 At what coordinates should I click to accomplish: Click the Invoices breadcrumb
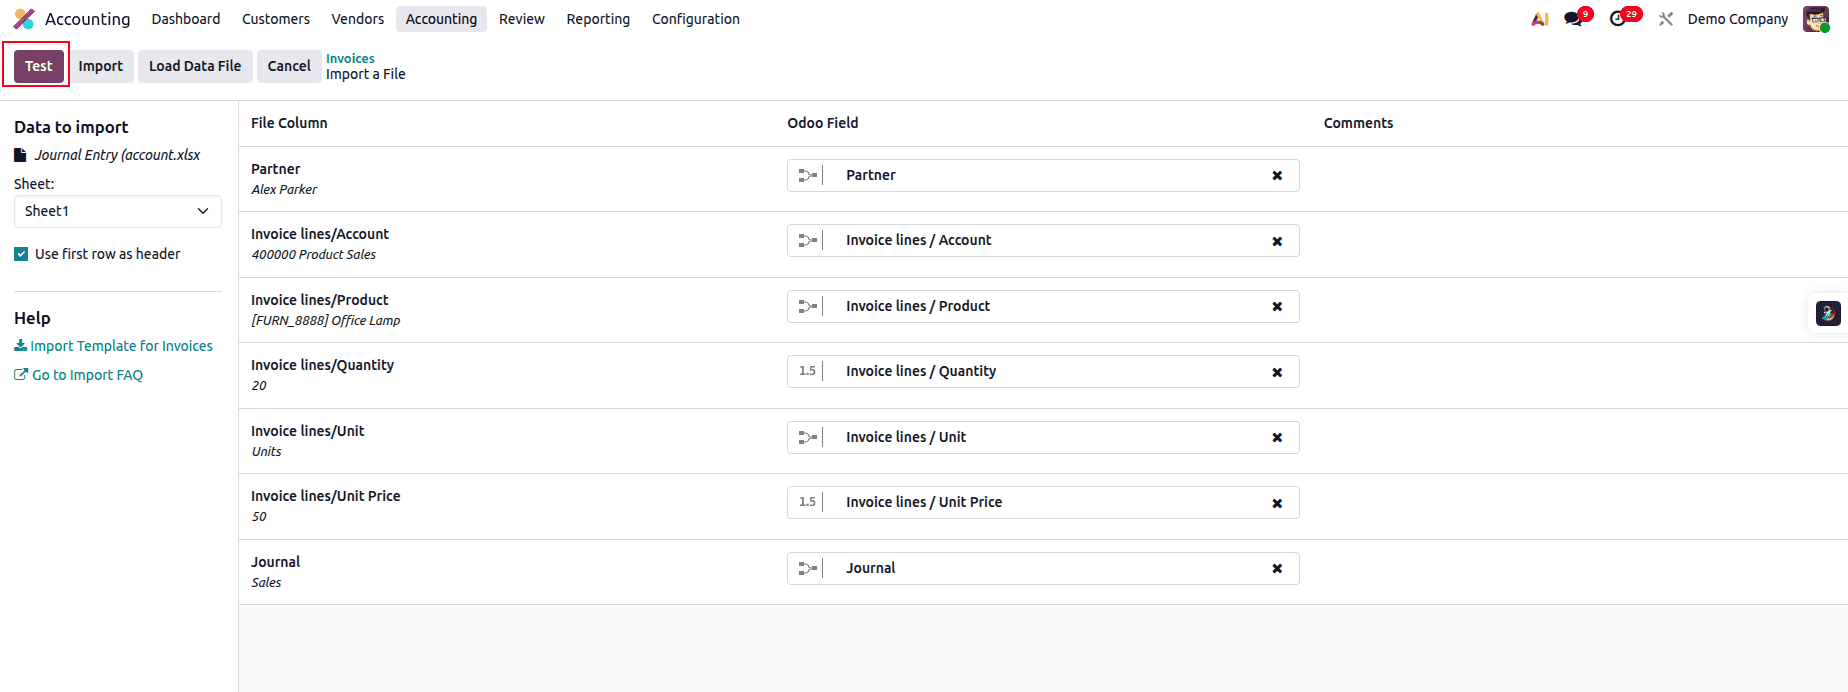coord(350,59)
